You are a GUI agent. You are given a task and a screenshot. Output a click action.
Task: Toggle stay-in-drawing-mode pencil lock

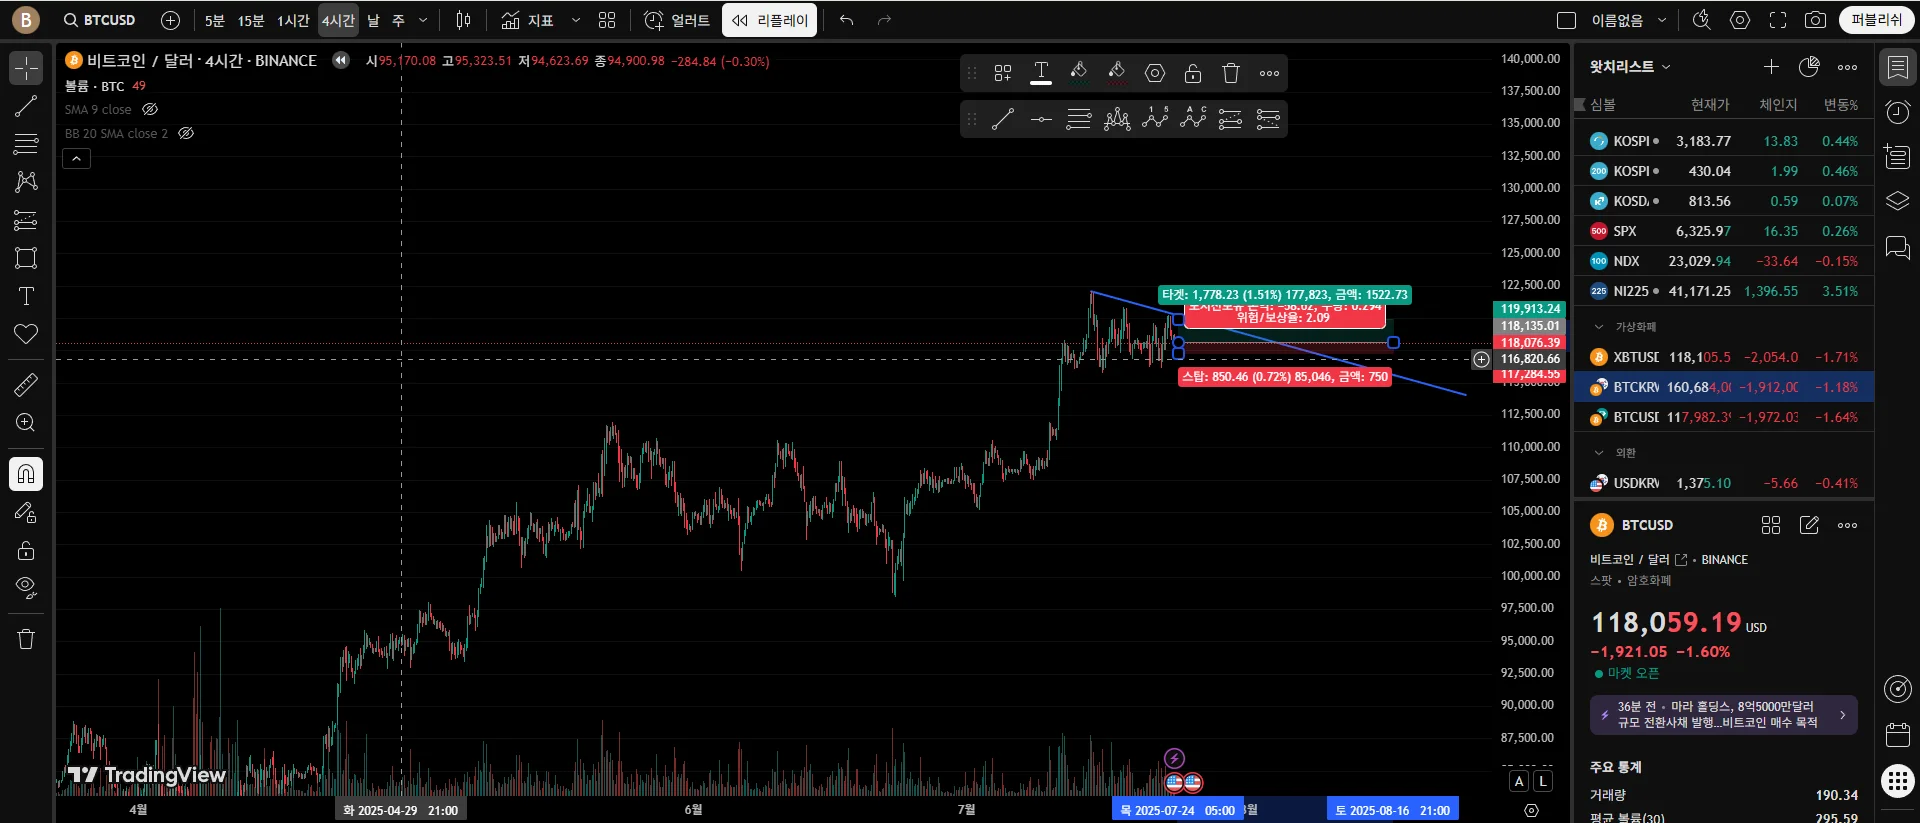[x=26, y=512]
